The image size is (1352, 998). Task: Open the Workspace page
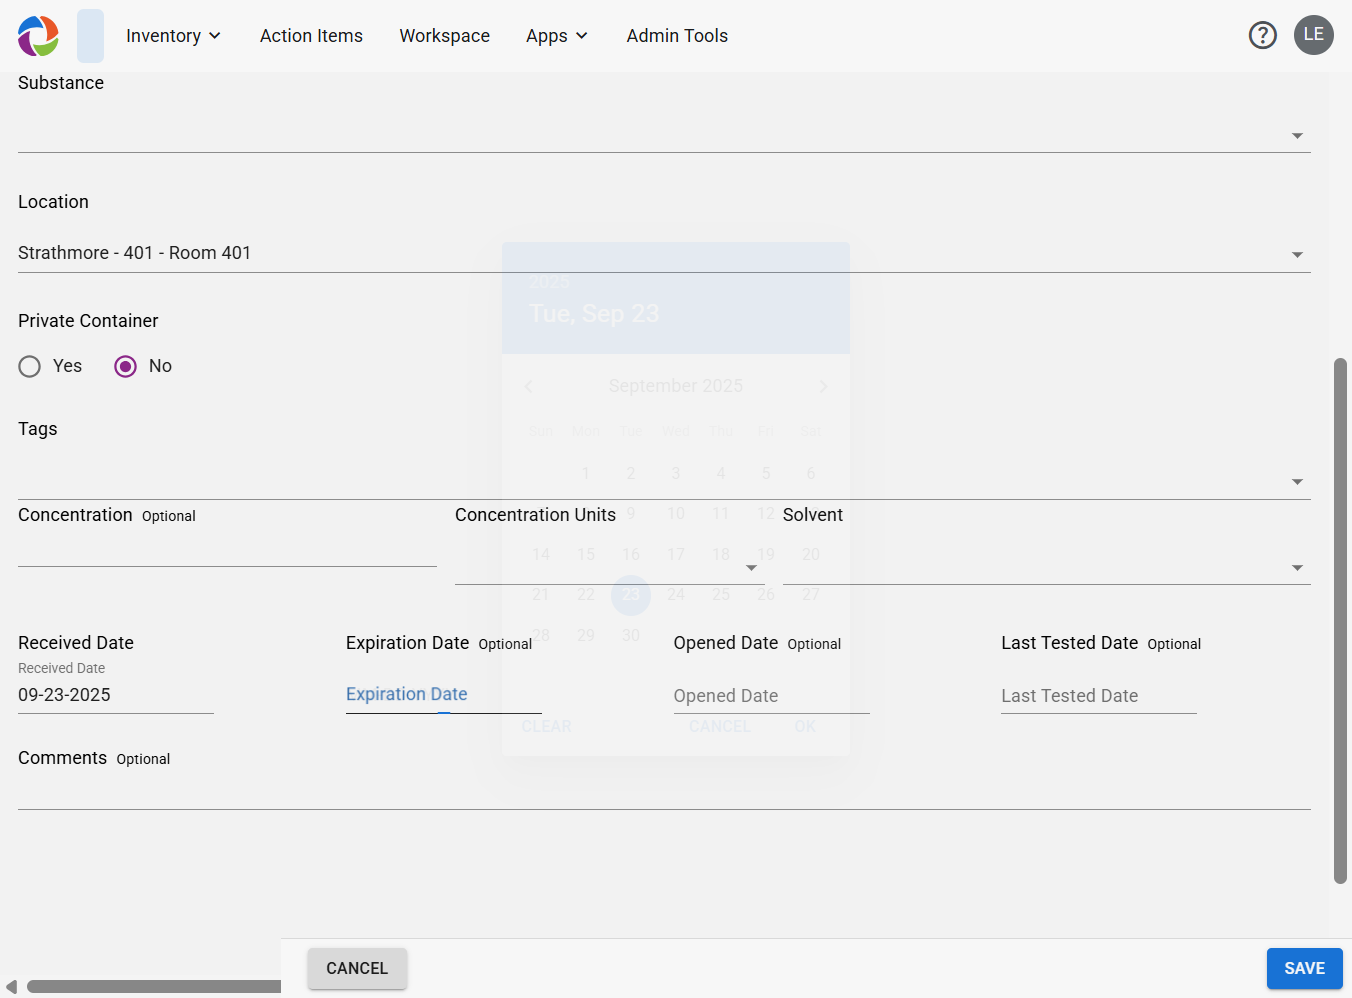click(444, 36)
